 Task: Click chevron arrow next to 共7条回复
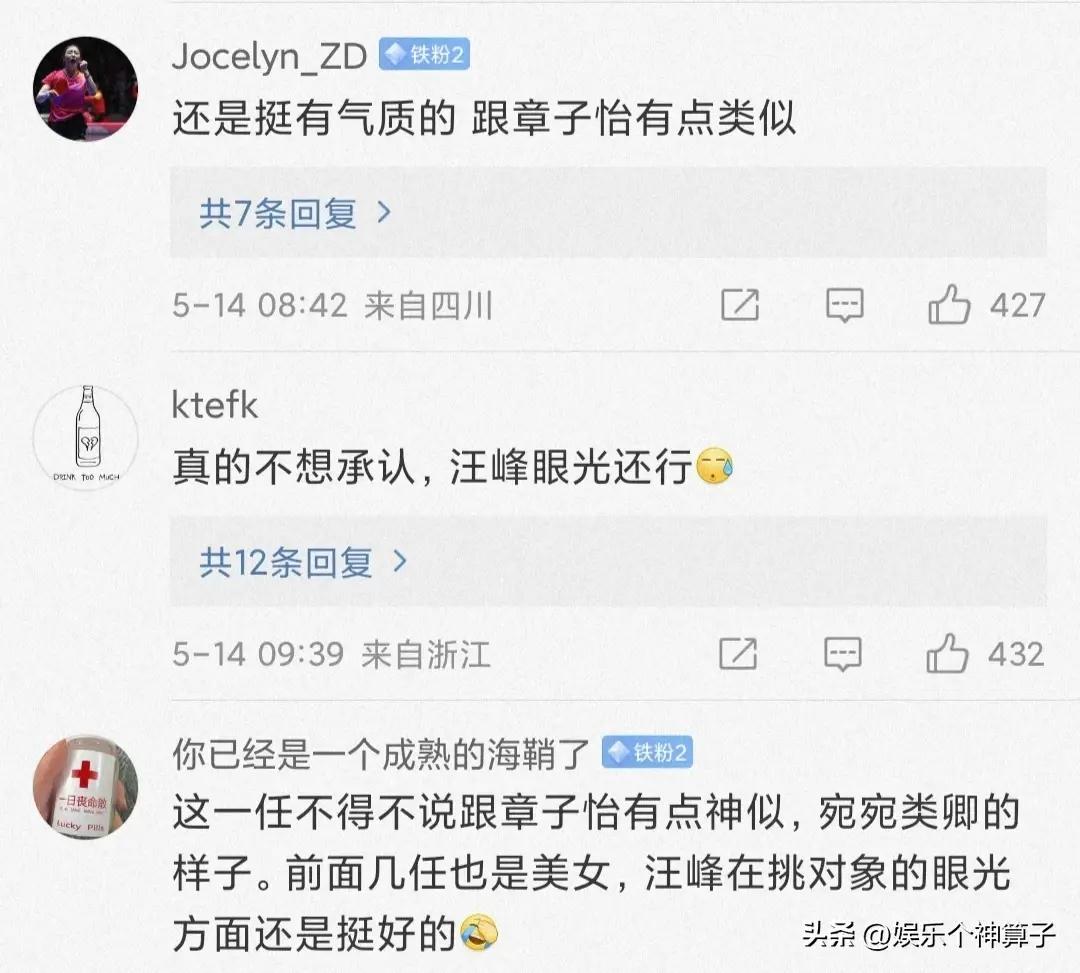(384, 213)
